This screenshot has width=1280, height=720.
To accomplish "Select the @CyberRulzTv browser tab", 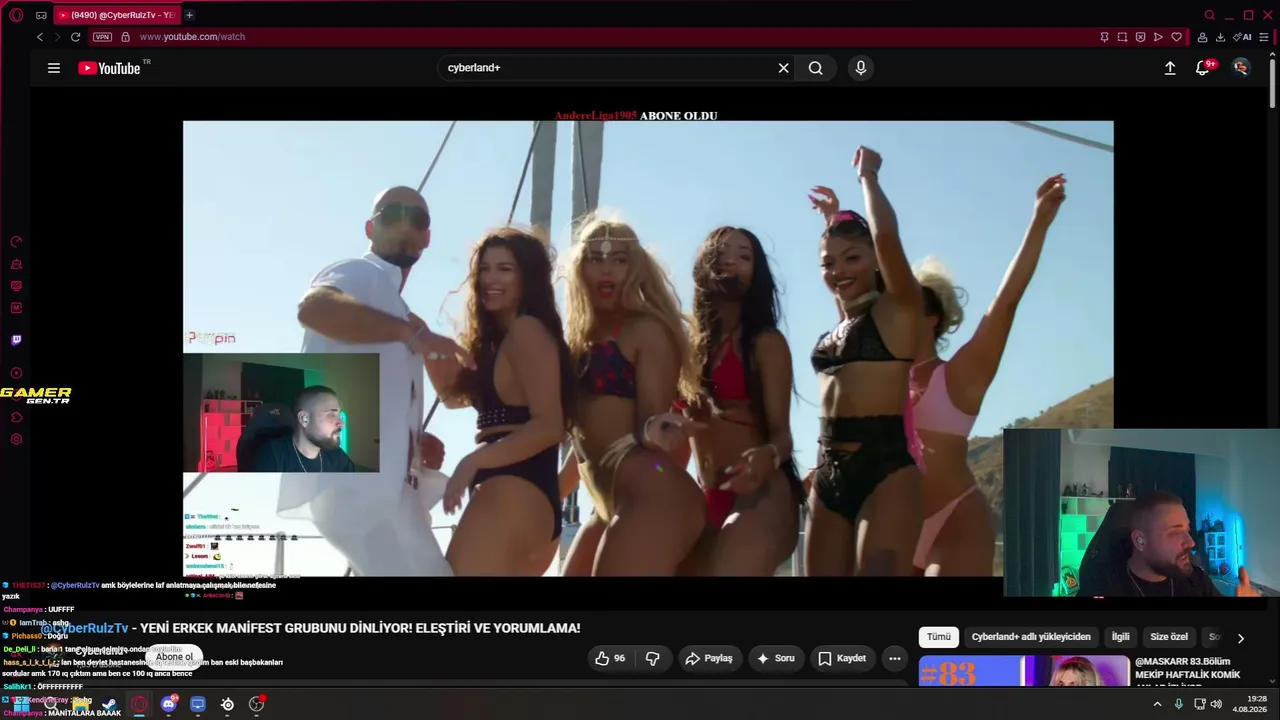I will 116,15.
